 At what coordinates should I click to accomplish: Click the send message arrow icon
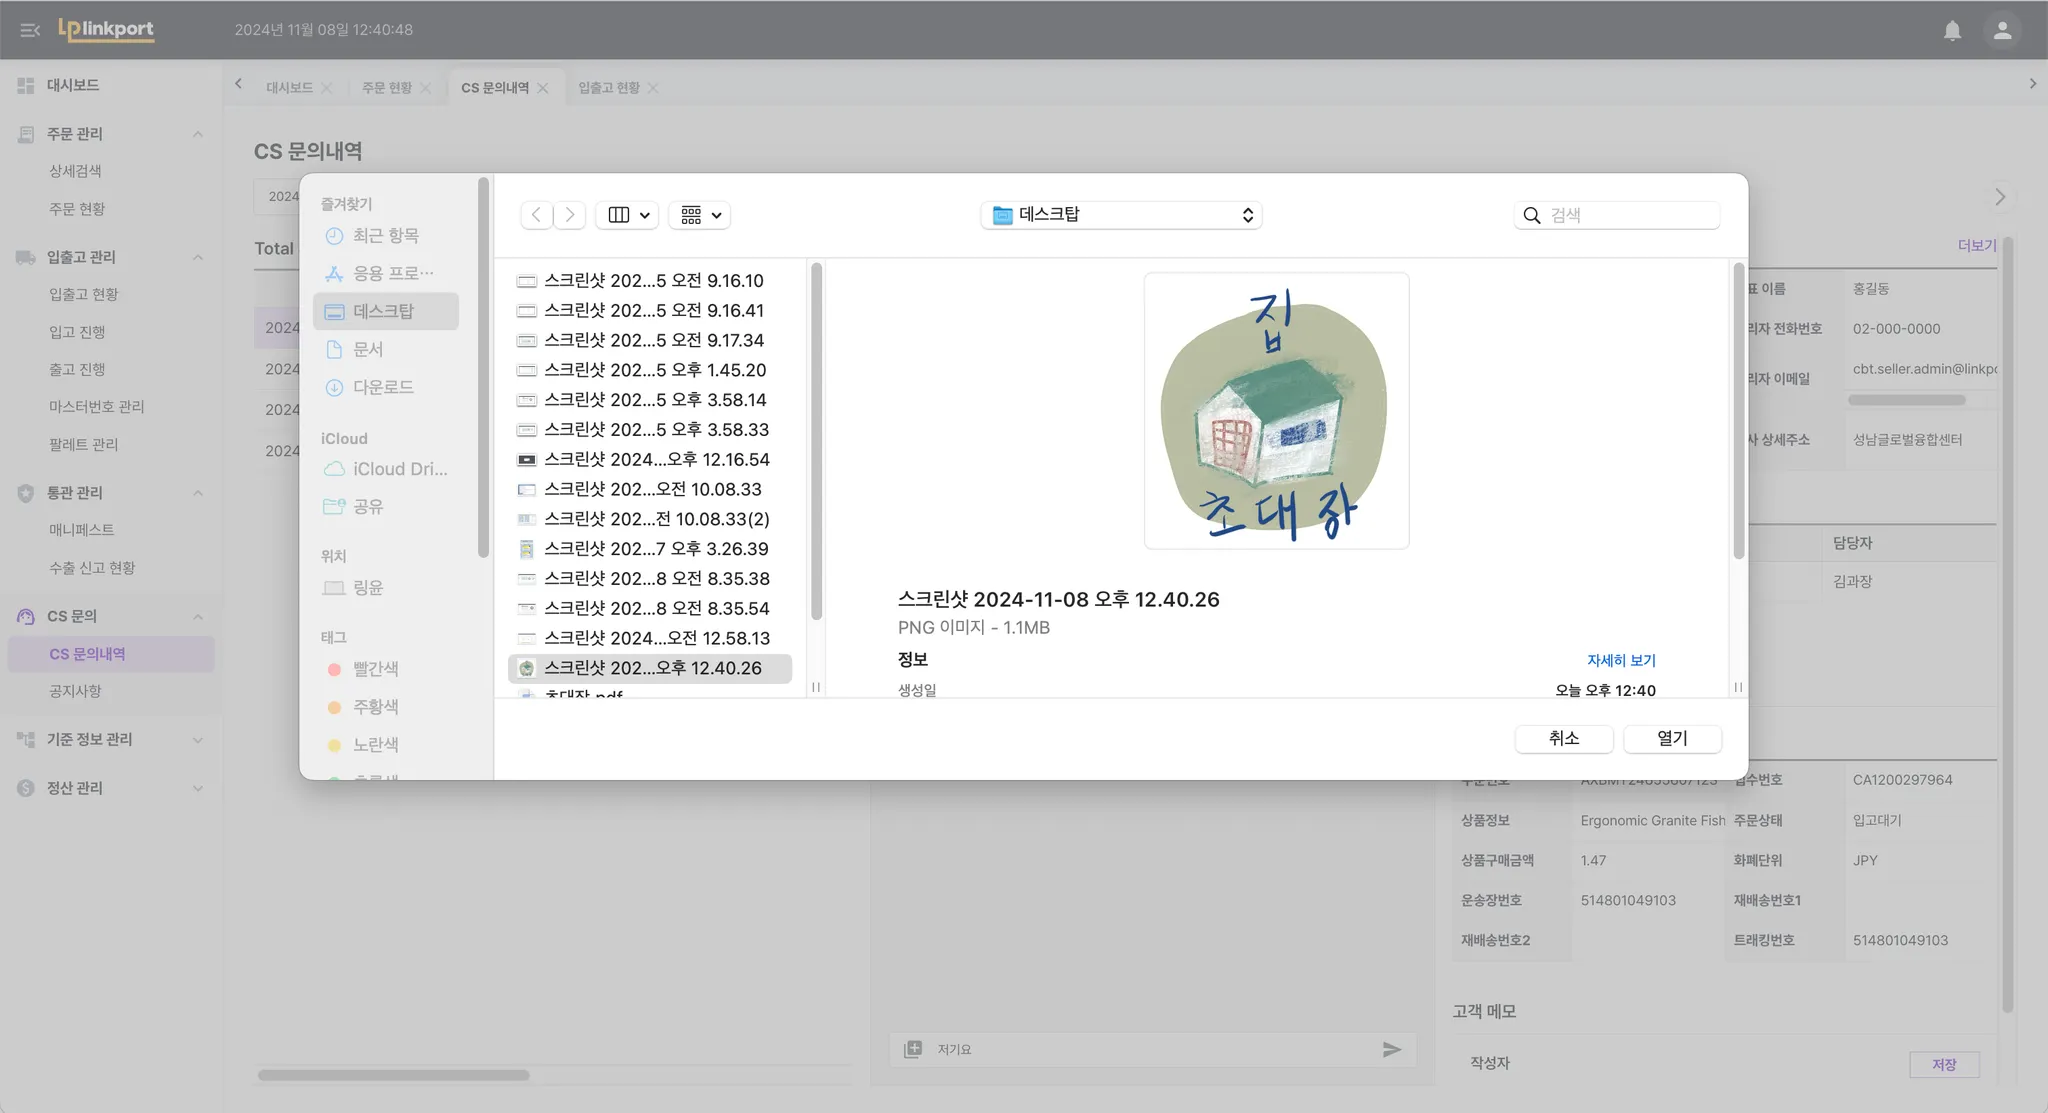coord(1391,1049)
